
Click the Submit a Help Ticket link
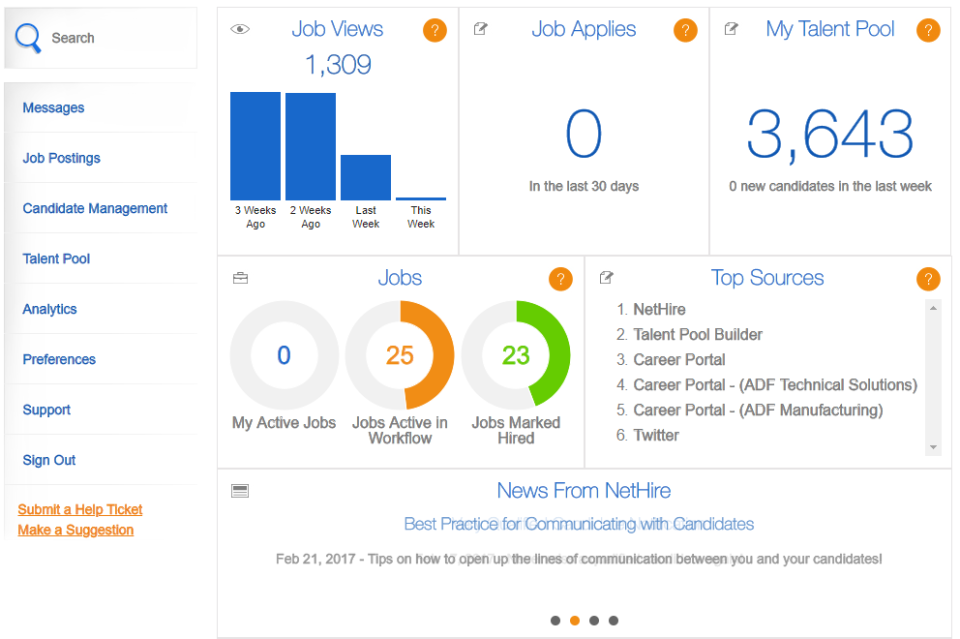[x=80, y=509]
